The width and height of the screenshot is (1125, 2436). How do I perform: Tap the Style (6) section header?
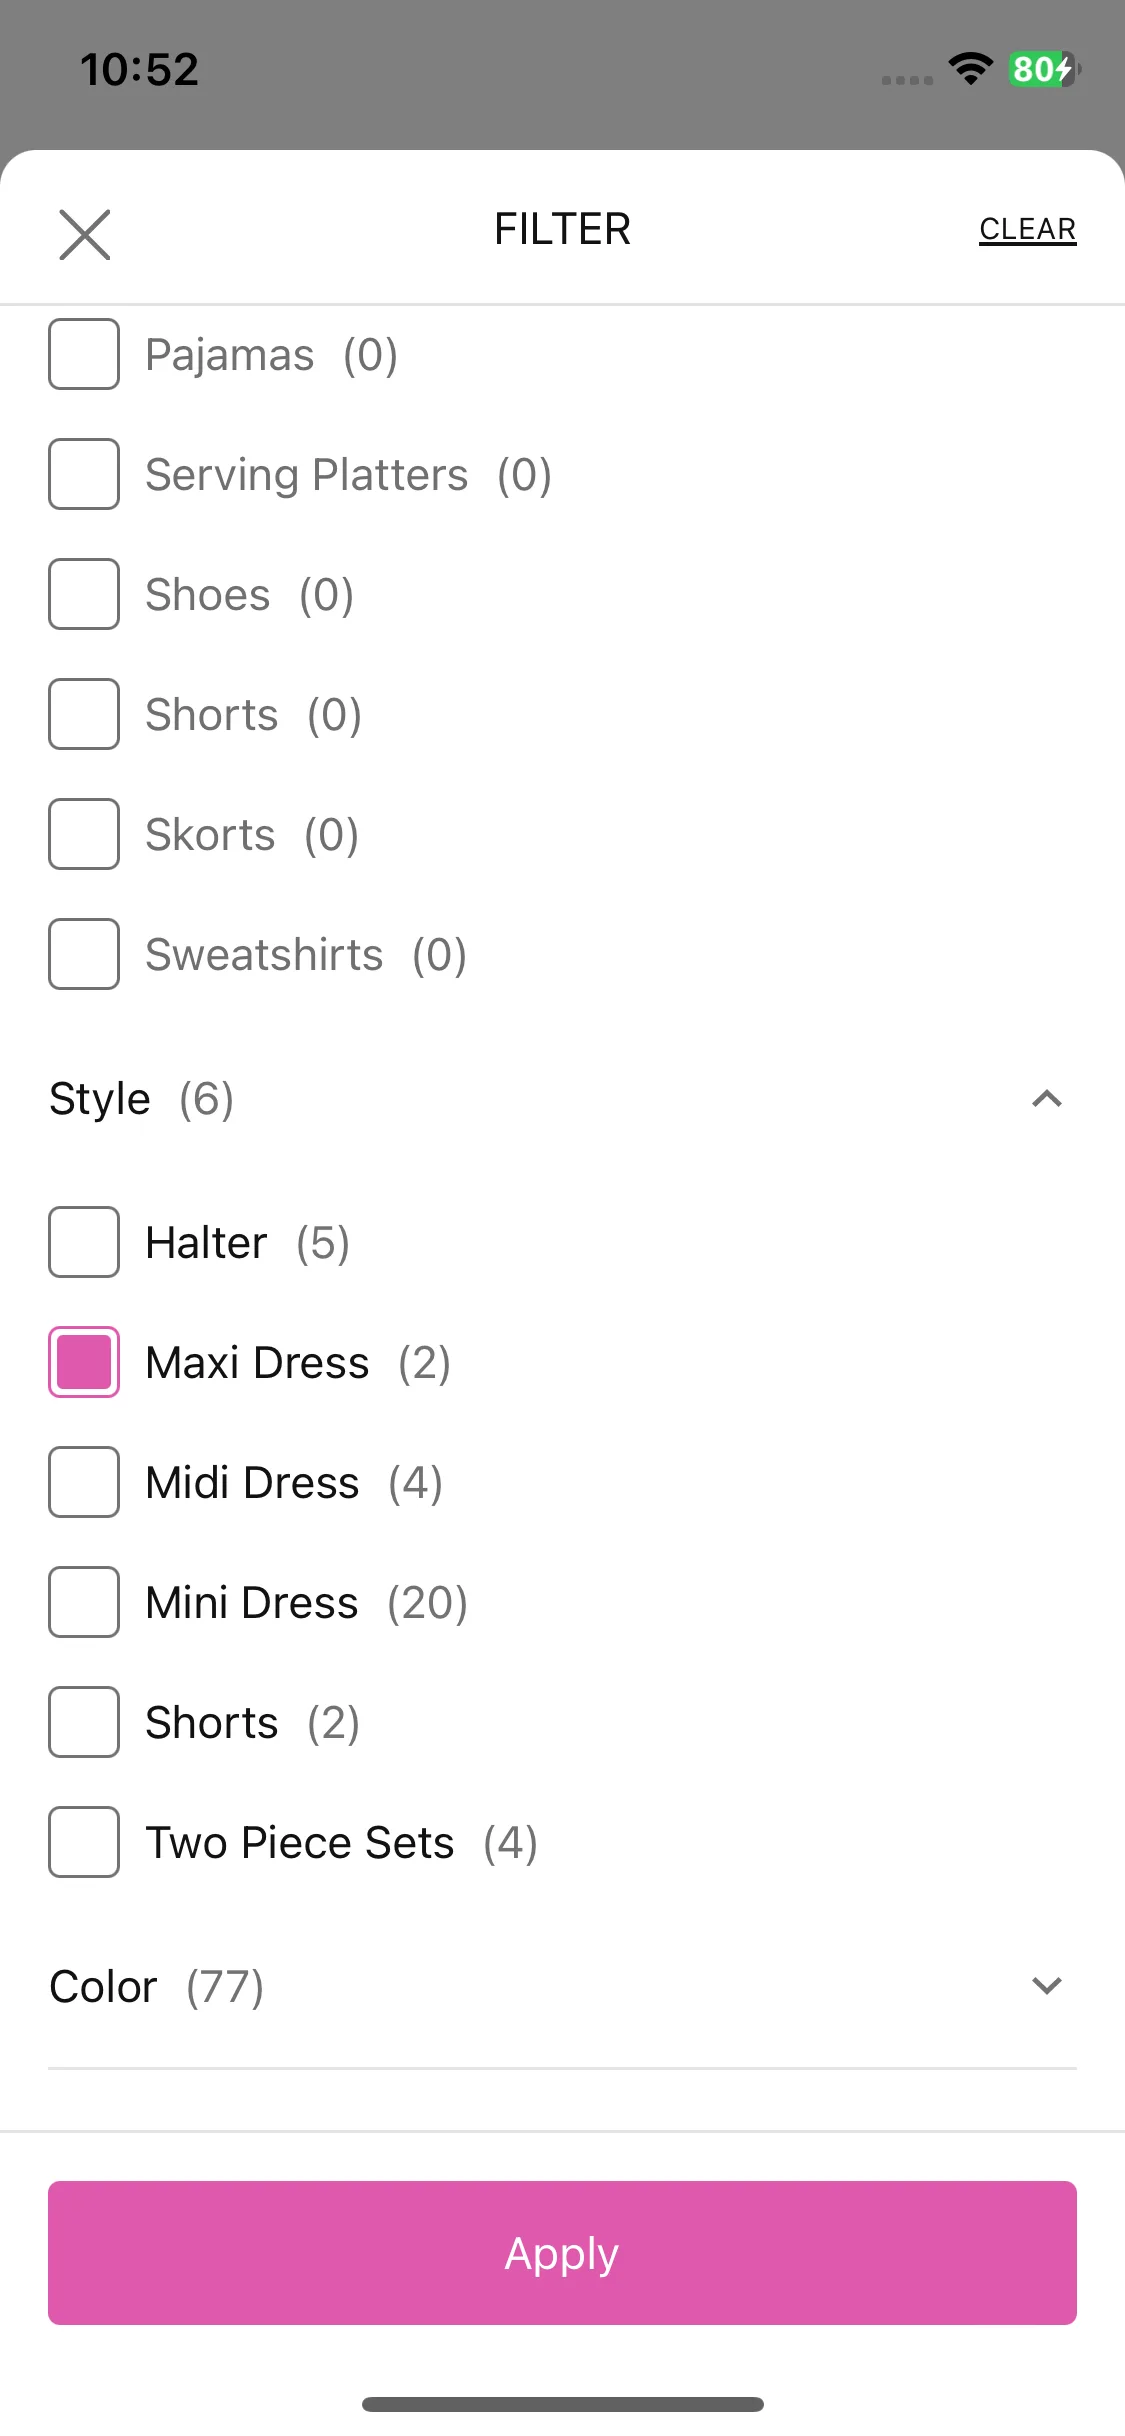(562, 1099)
